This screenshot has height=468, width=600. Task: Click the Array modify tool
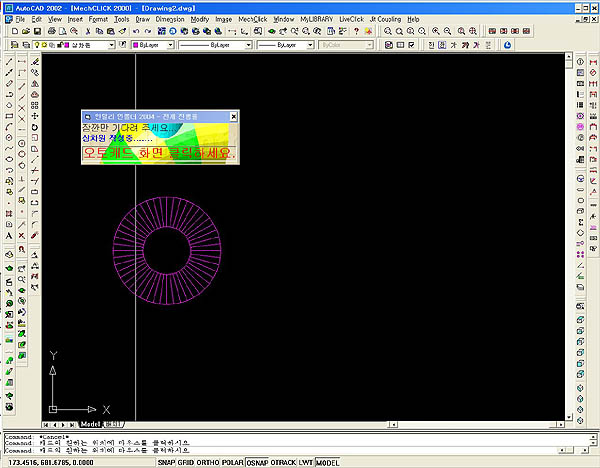pos(35,105)
